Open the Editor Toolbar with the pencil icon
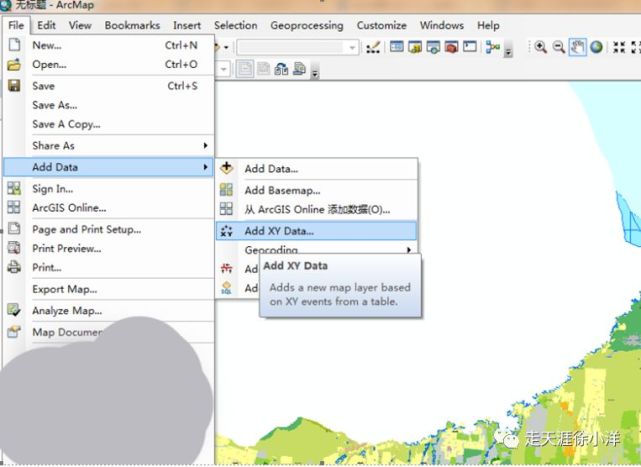This screenshot has width=641, height=467. pos(373,47)
